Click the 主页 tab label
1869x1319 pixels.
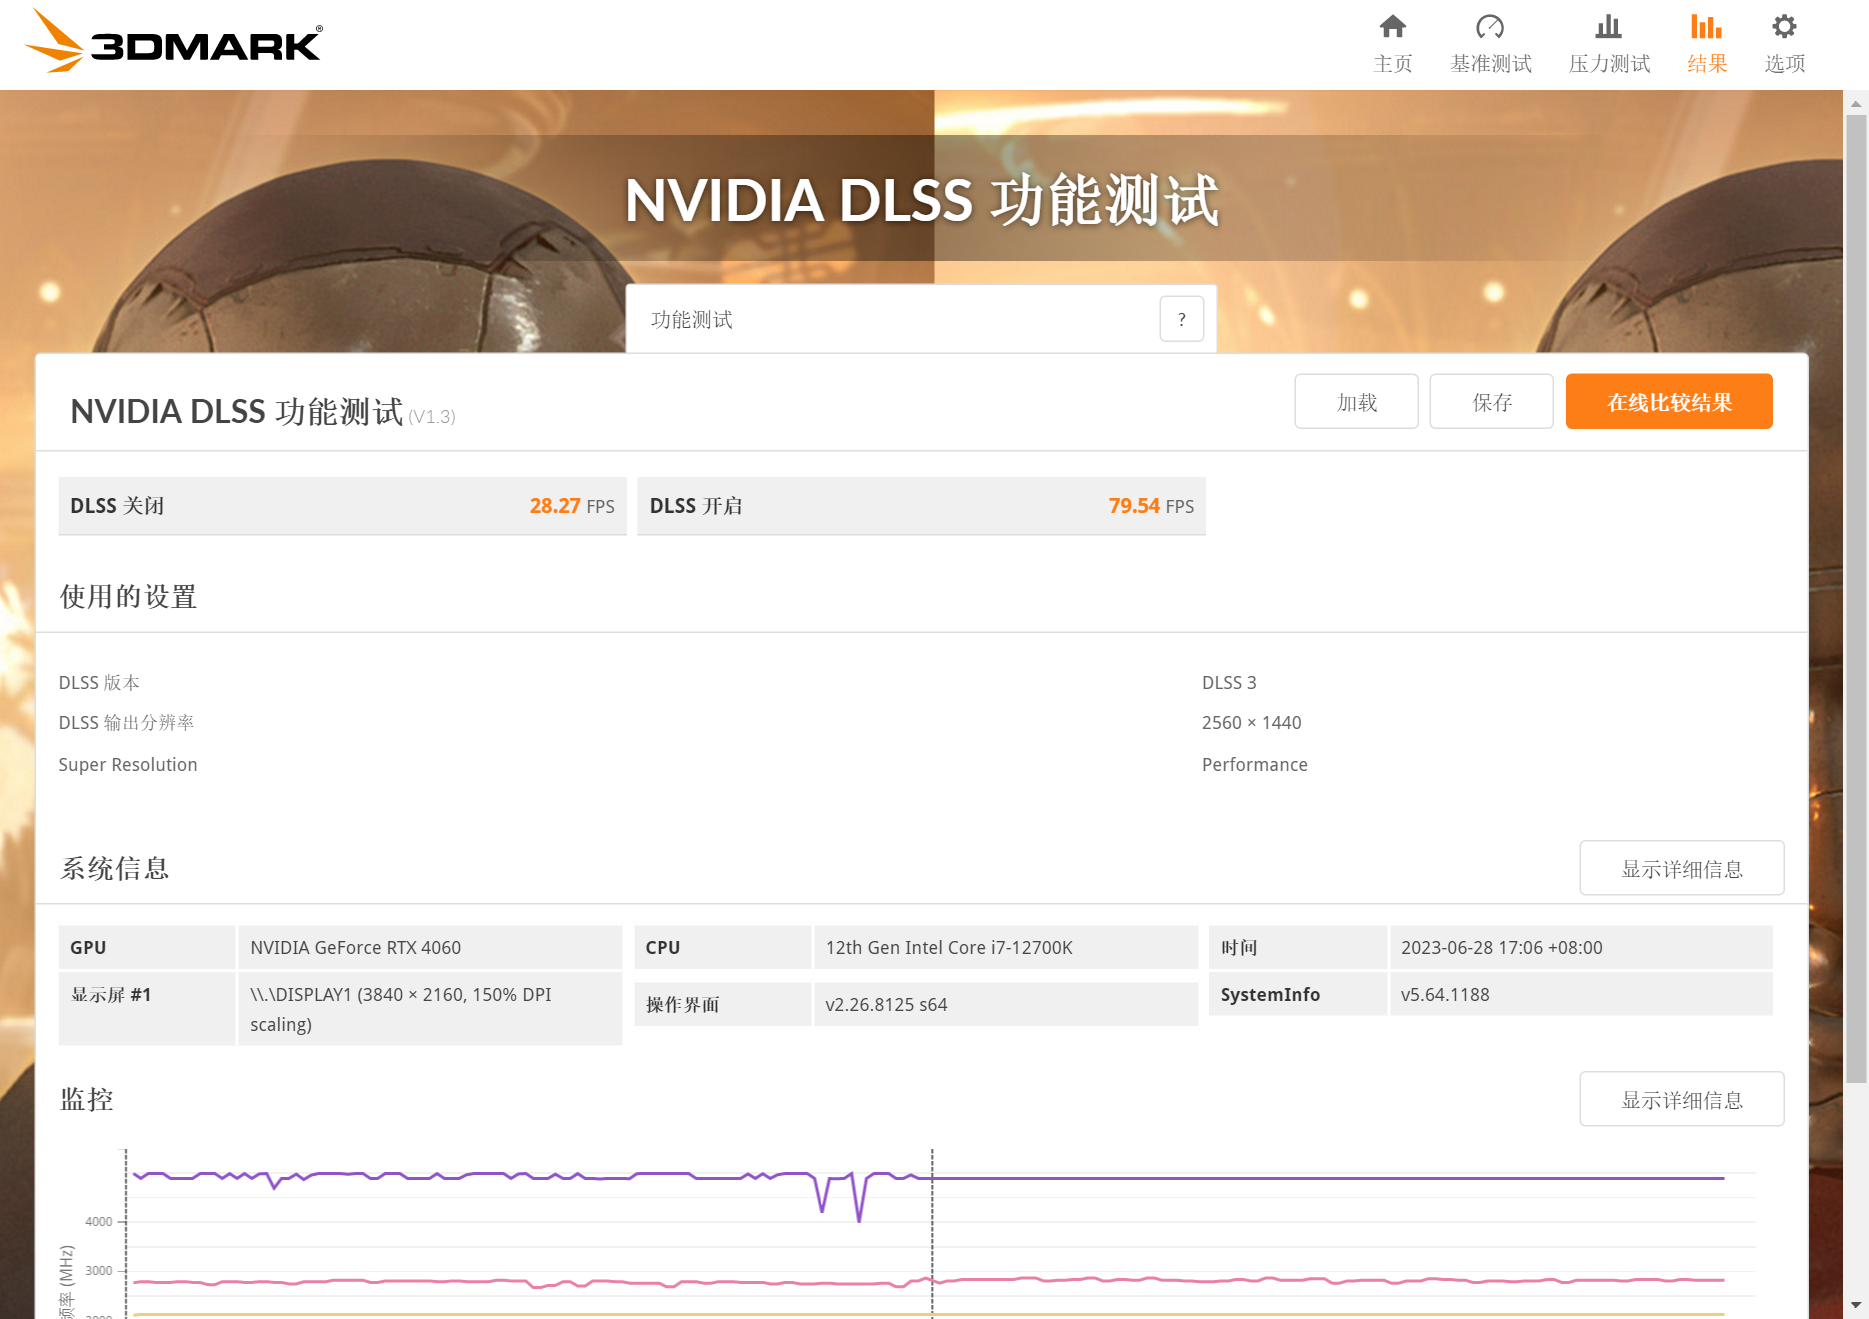pos(1393,64)
